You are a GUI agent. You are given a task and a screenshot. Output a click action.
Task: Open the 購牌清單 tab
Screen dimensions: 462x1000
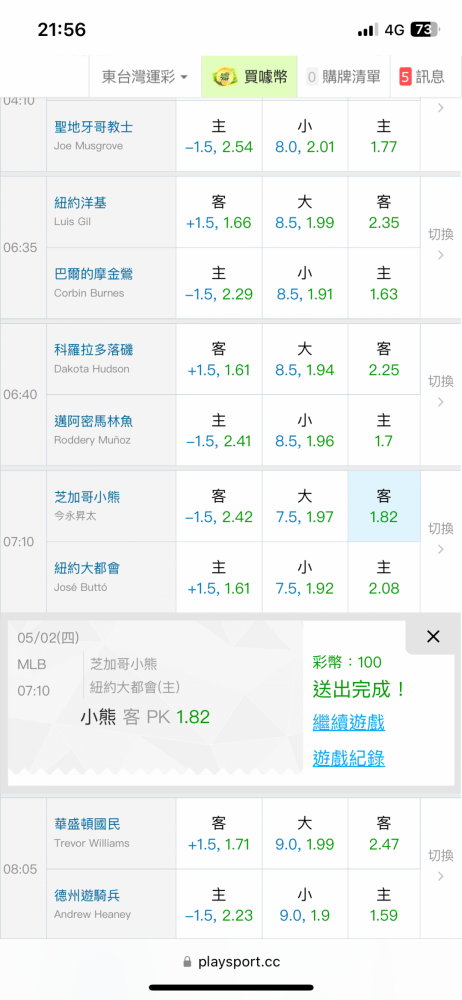[343, 77]
